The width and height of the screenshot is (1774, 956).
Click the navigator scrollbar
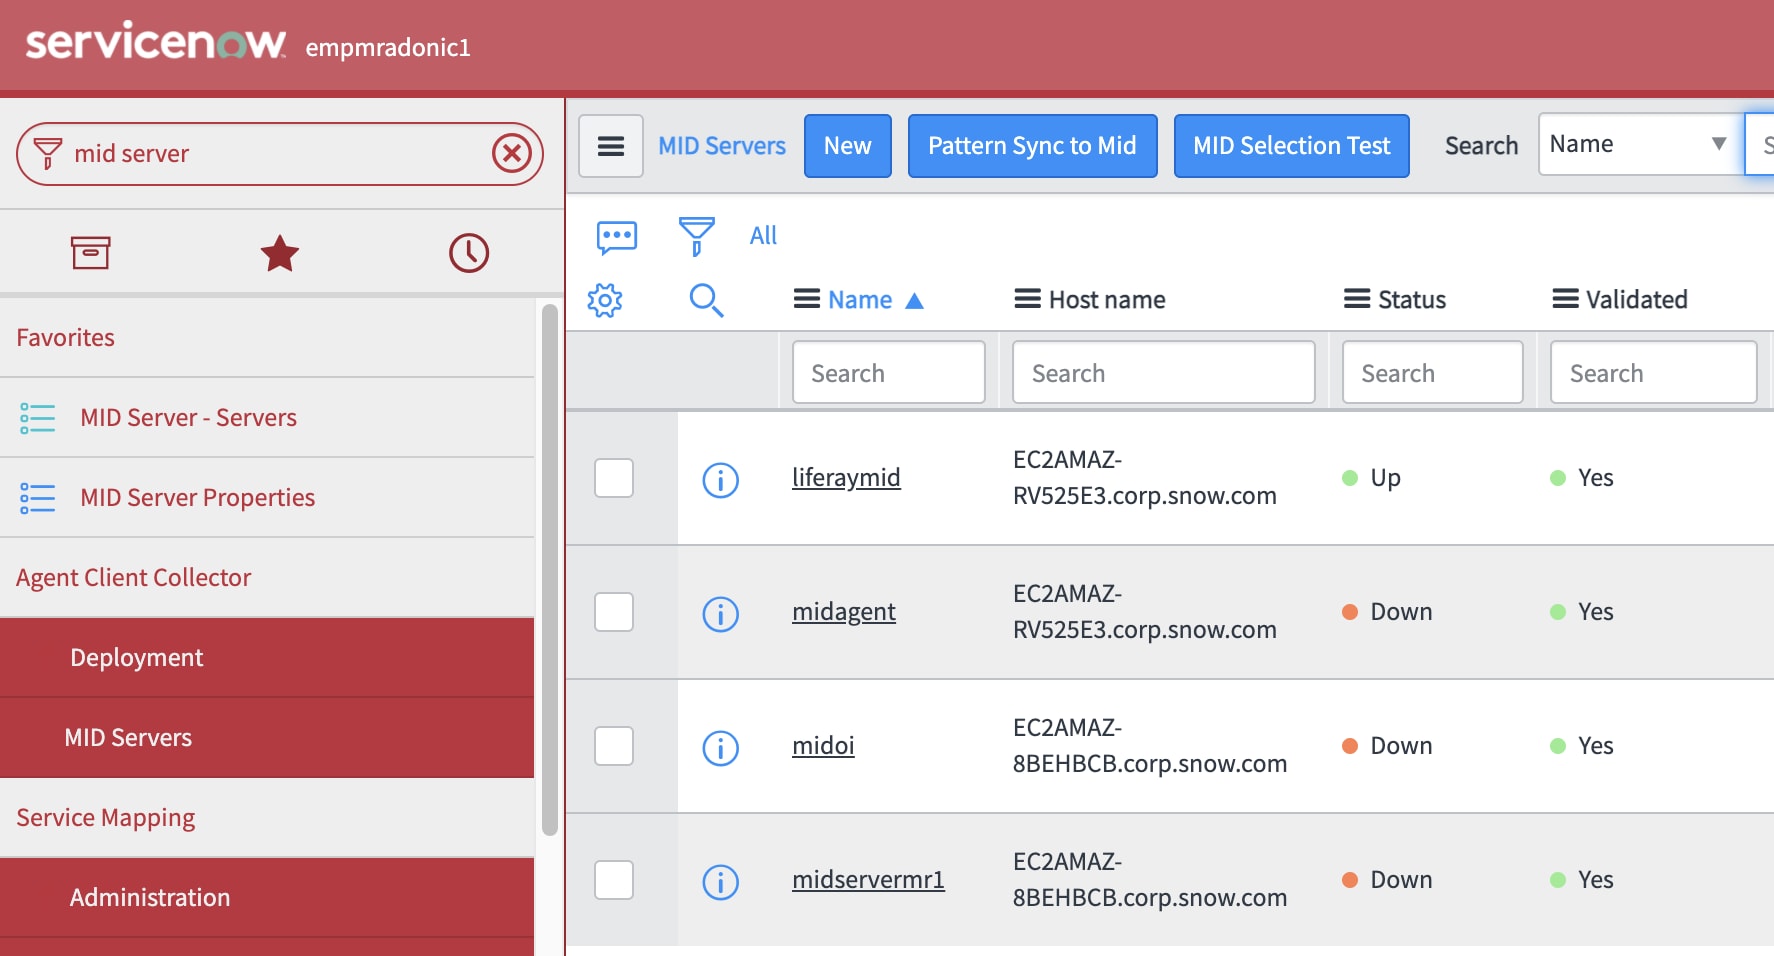point(549,570)
